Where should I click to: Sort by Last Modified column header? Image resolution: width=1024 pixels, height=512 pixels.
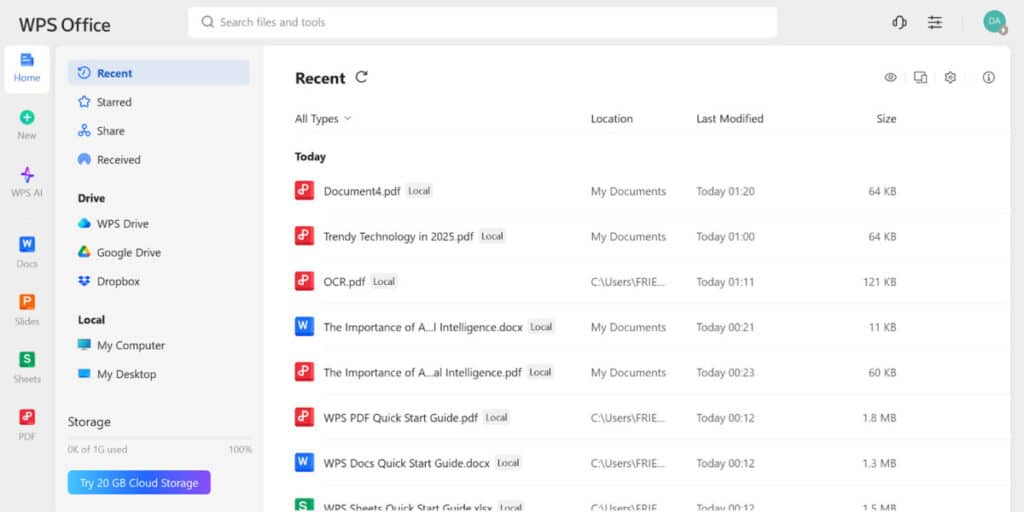click(729, 119)
